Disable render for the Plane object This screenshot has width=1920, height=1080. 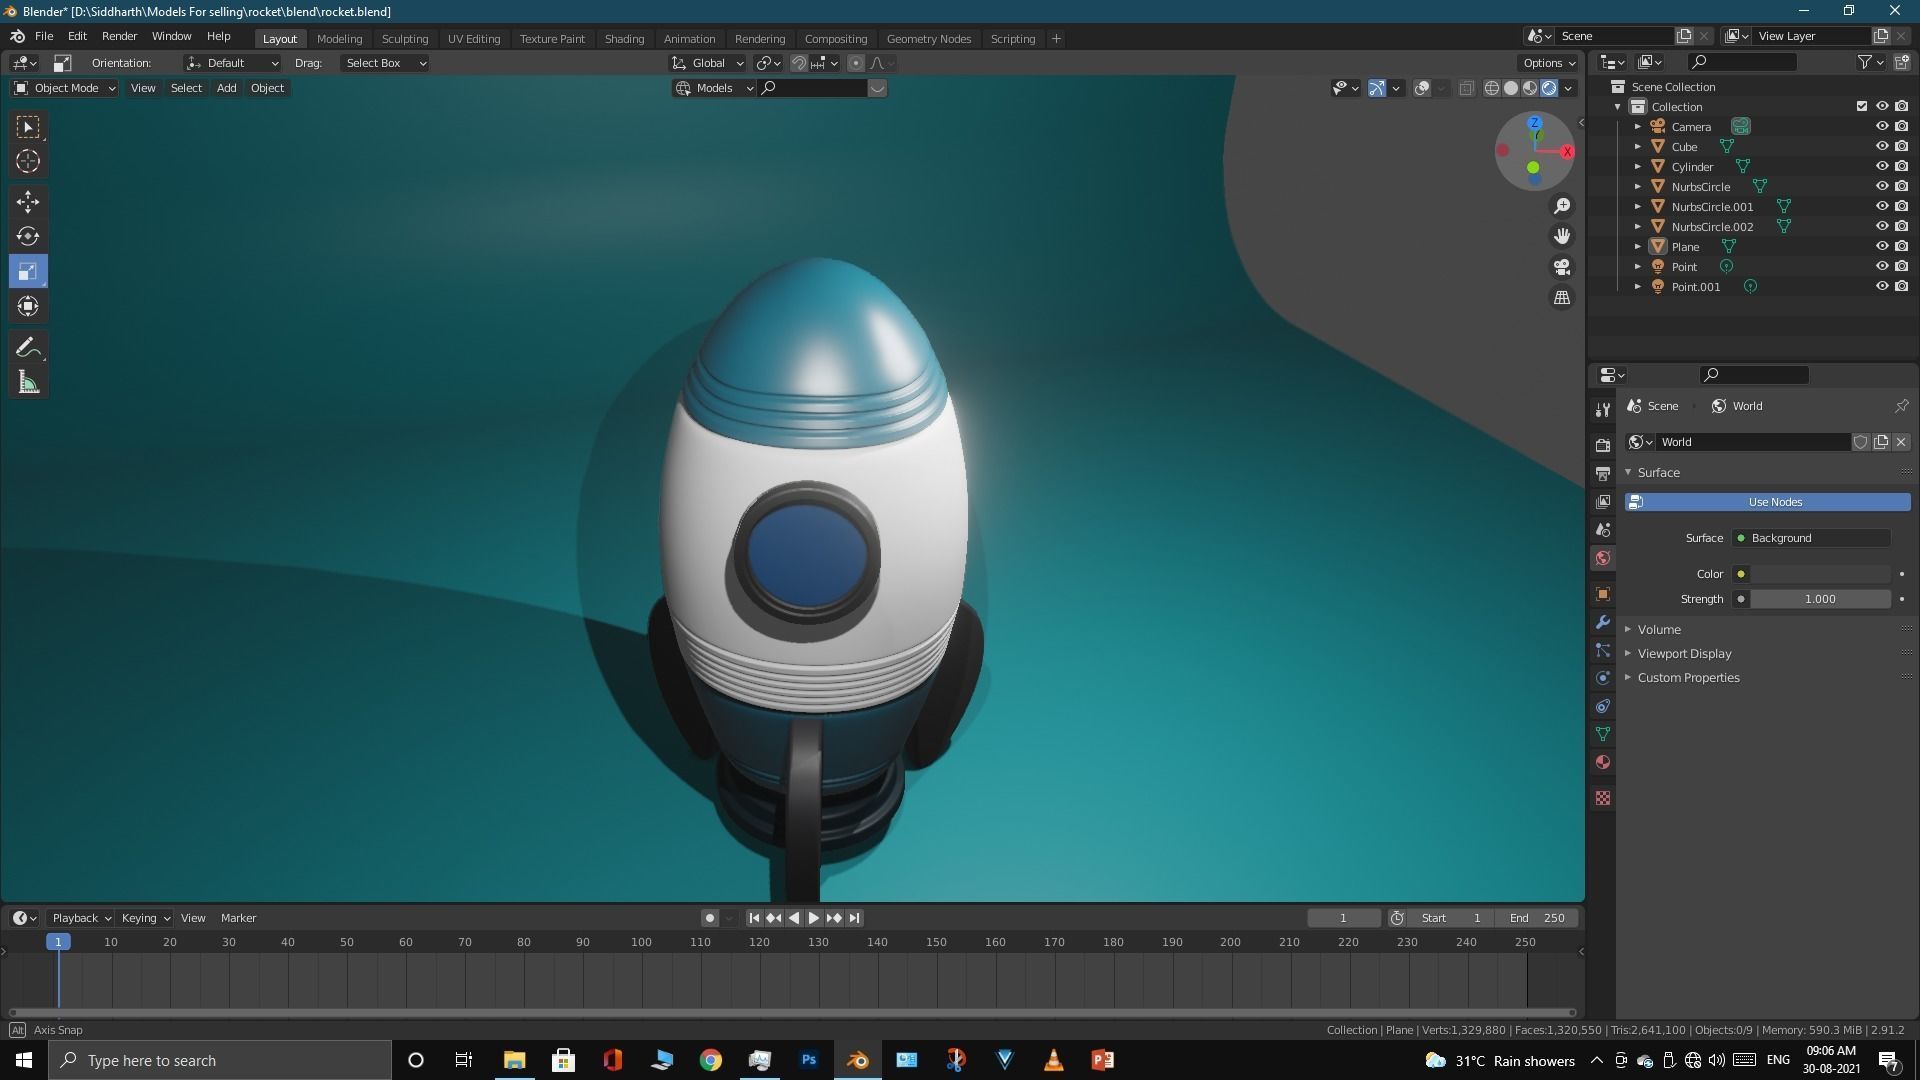(1901, 246)
